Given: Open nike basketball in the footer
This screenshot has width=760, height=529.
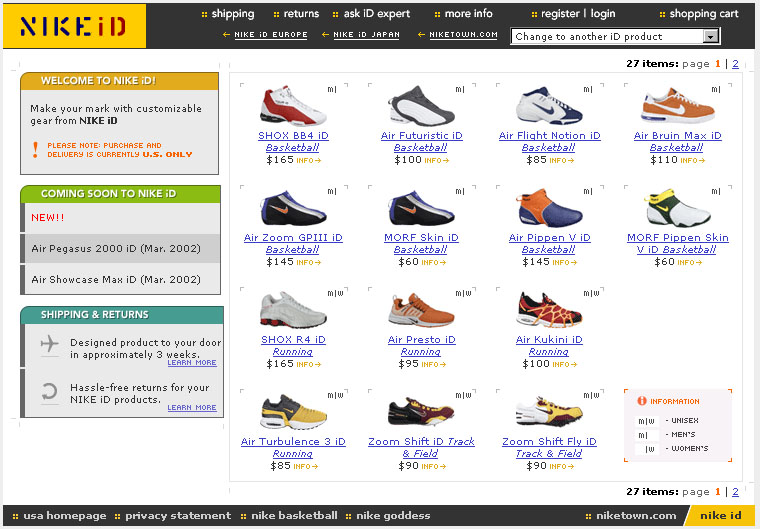Looking at the screenshot, I should 294,516.
